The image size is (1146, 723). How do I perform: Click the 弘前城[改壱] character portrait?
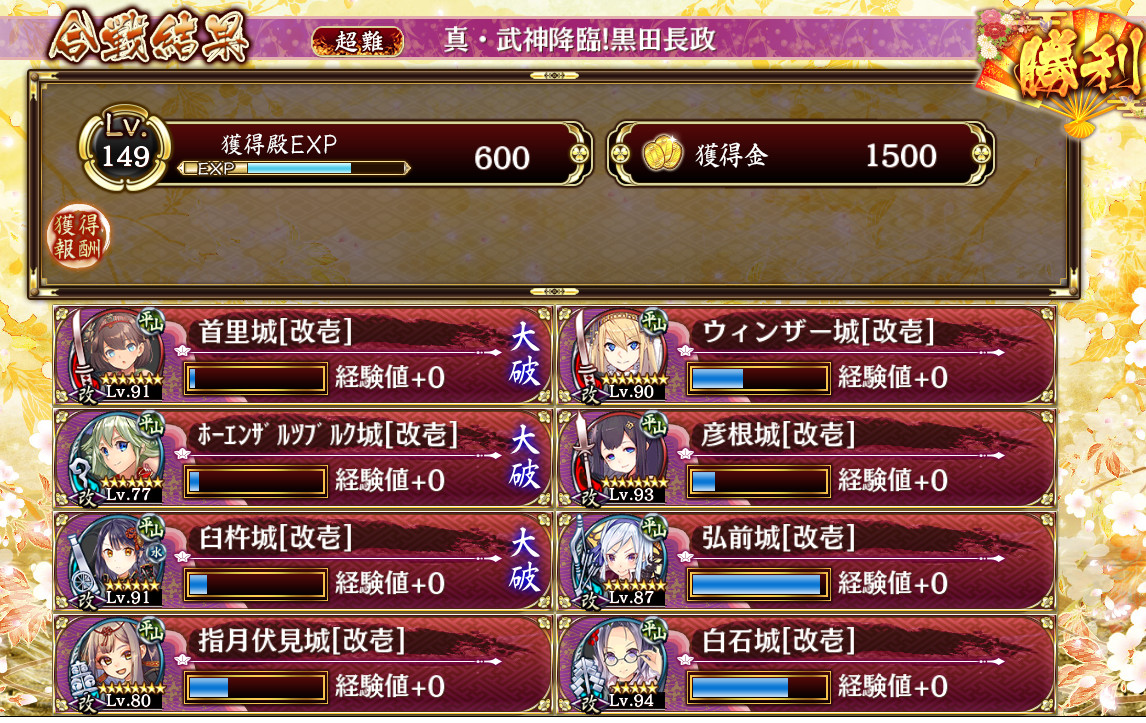click(620, 560)
